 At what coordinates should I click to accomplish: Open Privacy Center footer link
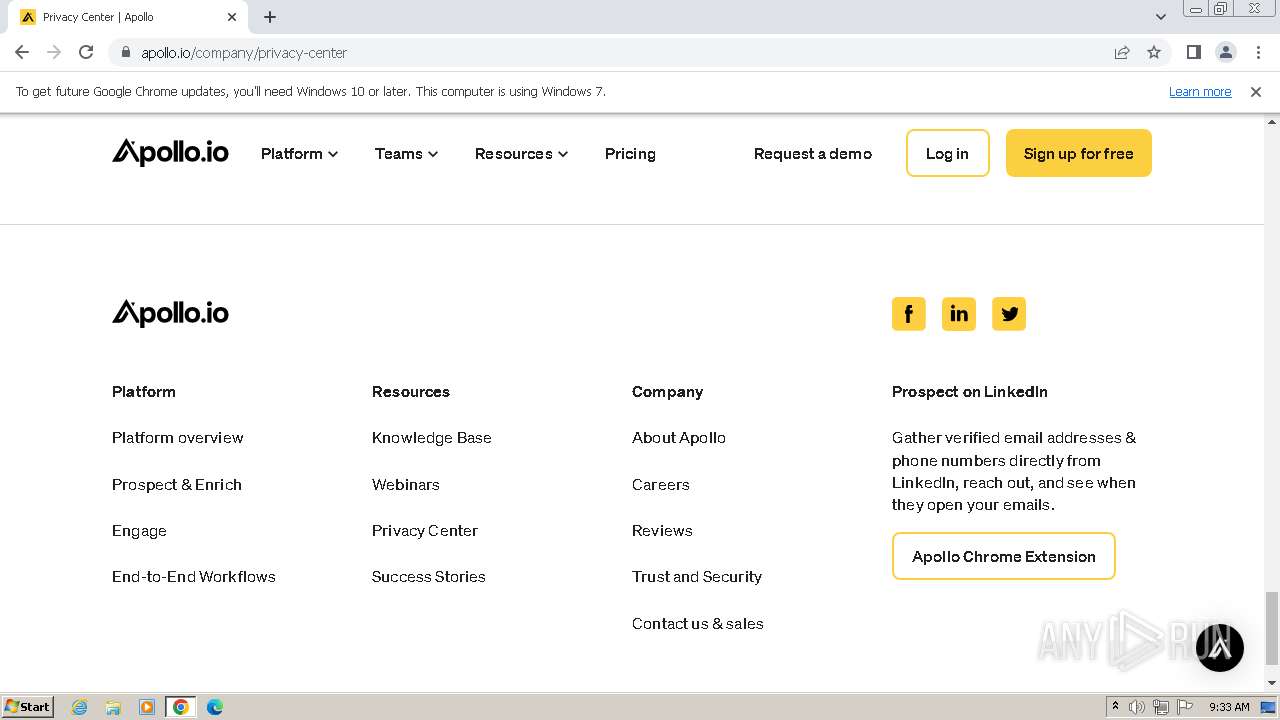pyautogui.click(x=425, y=531)
